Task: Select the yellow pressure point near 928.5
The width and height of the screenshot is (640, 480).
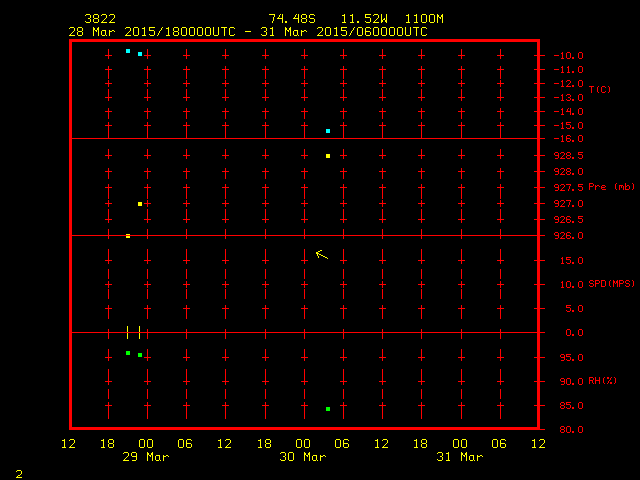Action: pos(328,156)
